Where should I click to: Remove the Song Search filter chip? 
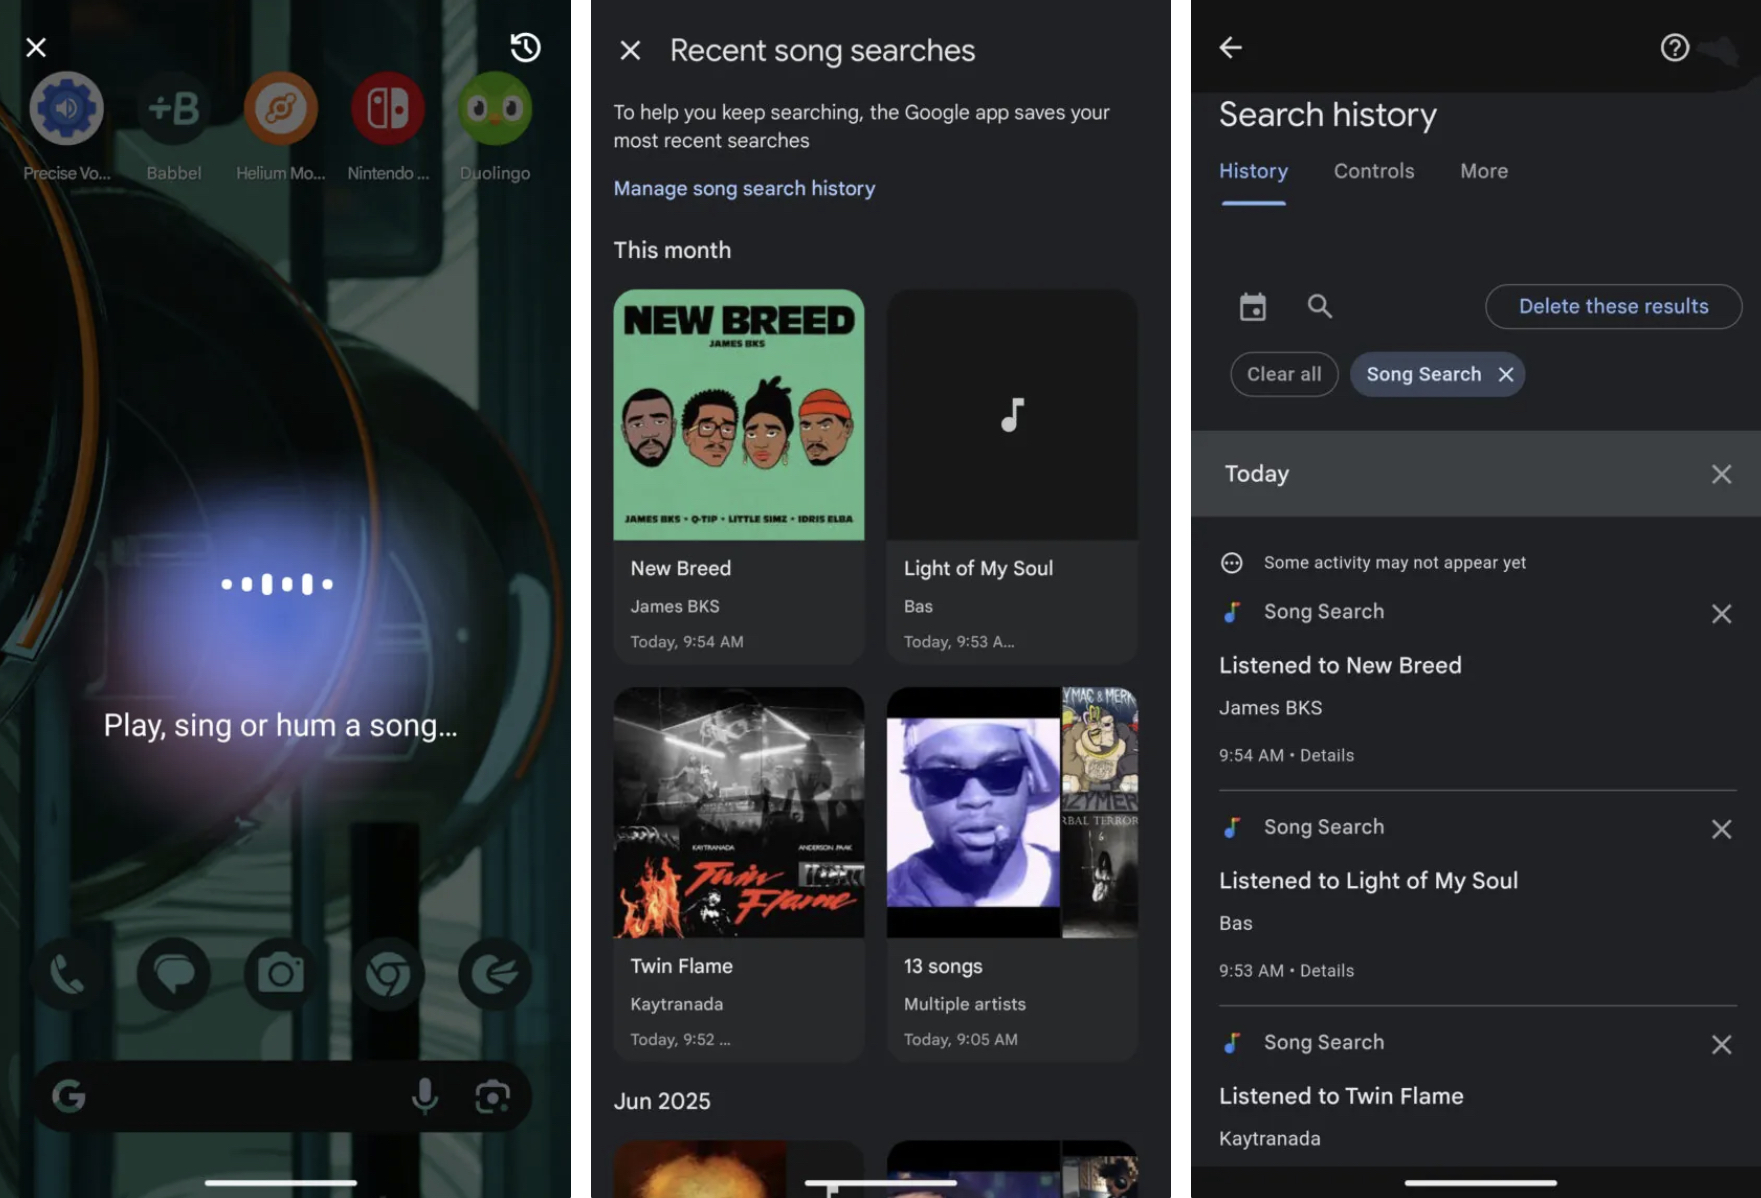click(x=1506, y=374)
